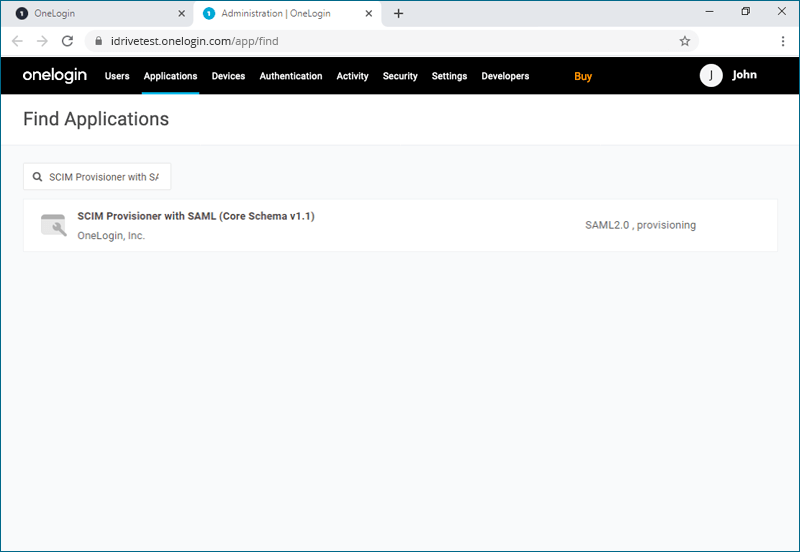Open the Developers menu
Image resolution: width=800 pixels, height=552 pixels.
pos(505,76)
